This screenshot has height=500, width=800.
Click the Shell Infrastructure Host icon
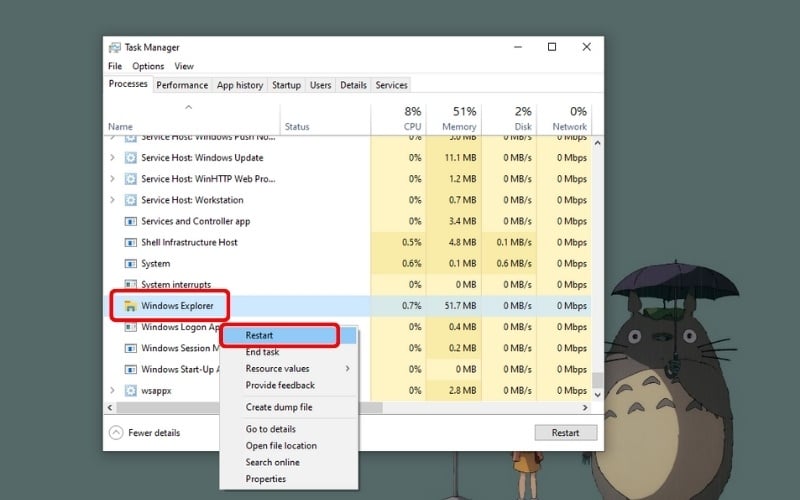point(131,242)
